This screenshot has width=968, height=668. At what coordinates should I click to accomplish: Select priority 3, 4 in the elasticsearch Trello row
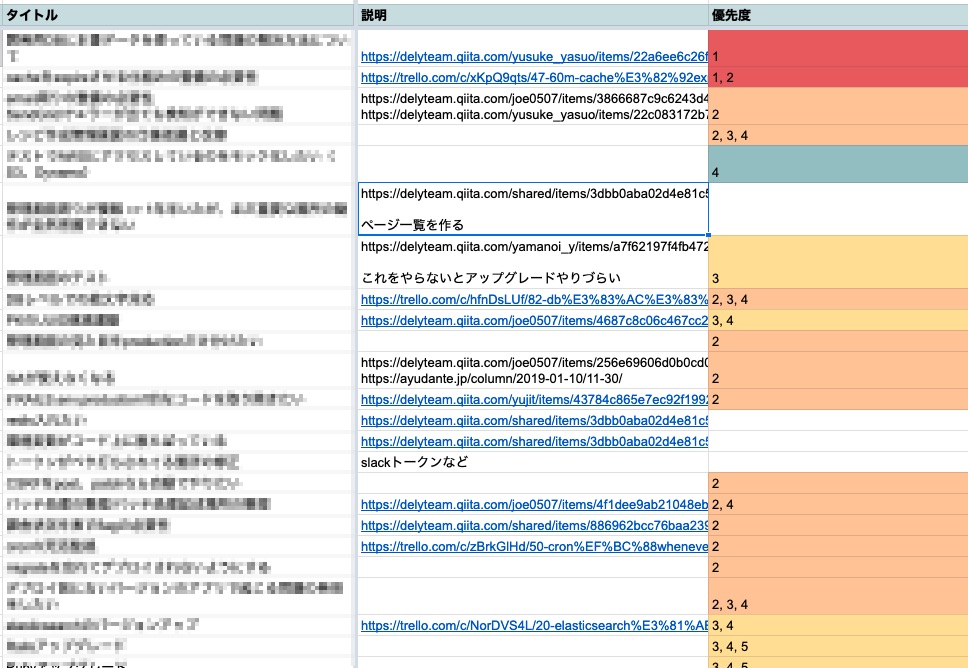[x=838, y=625]
